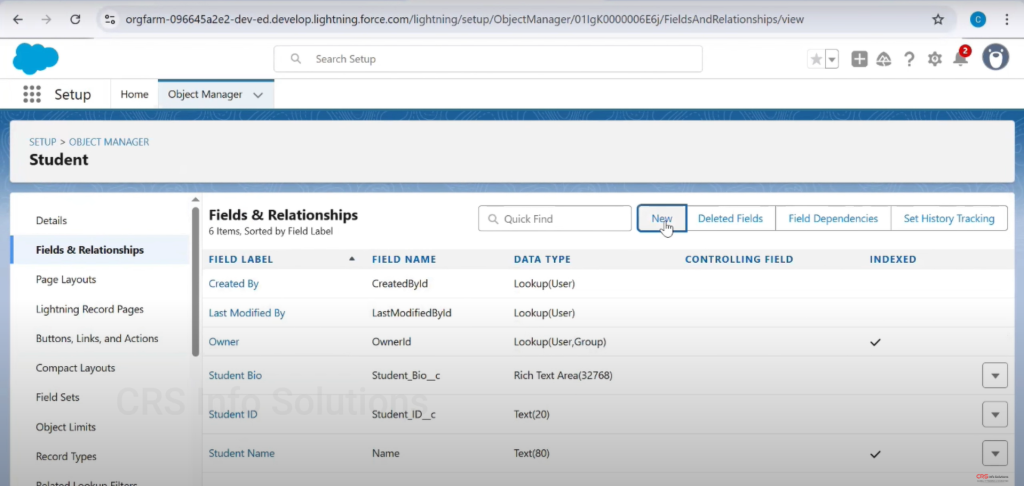Click the sidebar scrollbar thumb
Screen dimensions: 1024x486
[195, 281]
